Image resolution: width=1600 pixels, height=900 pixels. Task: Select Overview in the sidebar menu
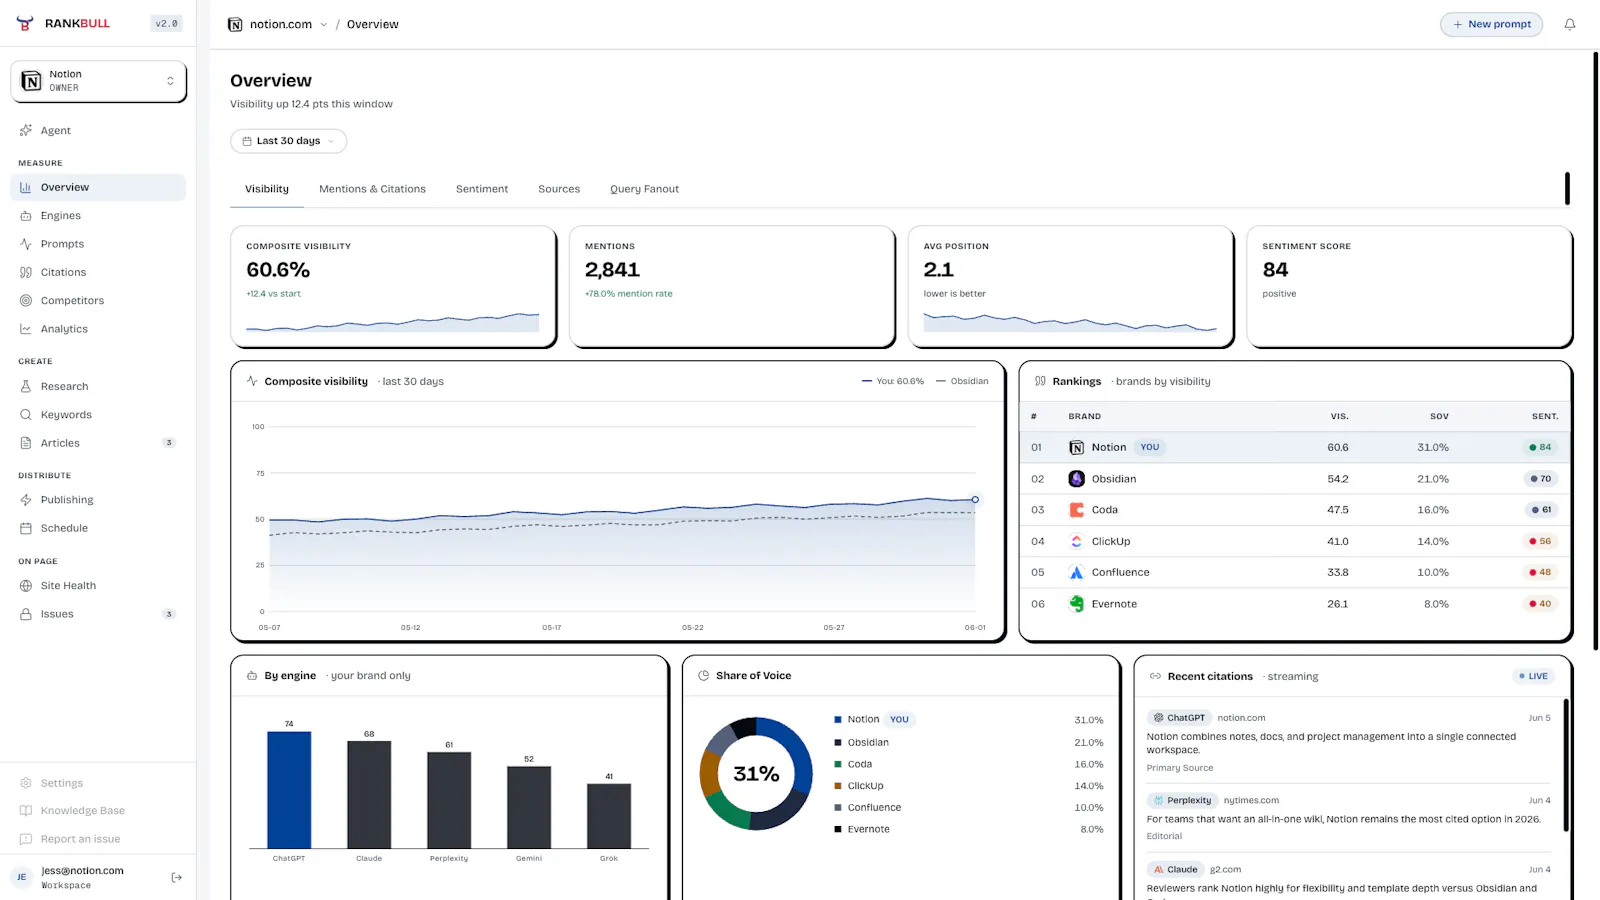pyautogui.click(x=98, y=187)
